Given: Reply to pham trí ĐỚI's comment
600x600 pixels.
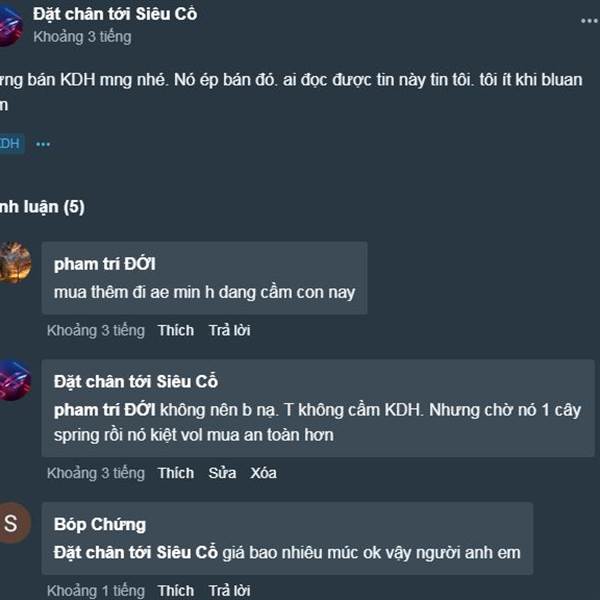Looking at the screenshot, I should [x=229, y=330].
